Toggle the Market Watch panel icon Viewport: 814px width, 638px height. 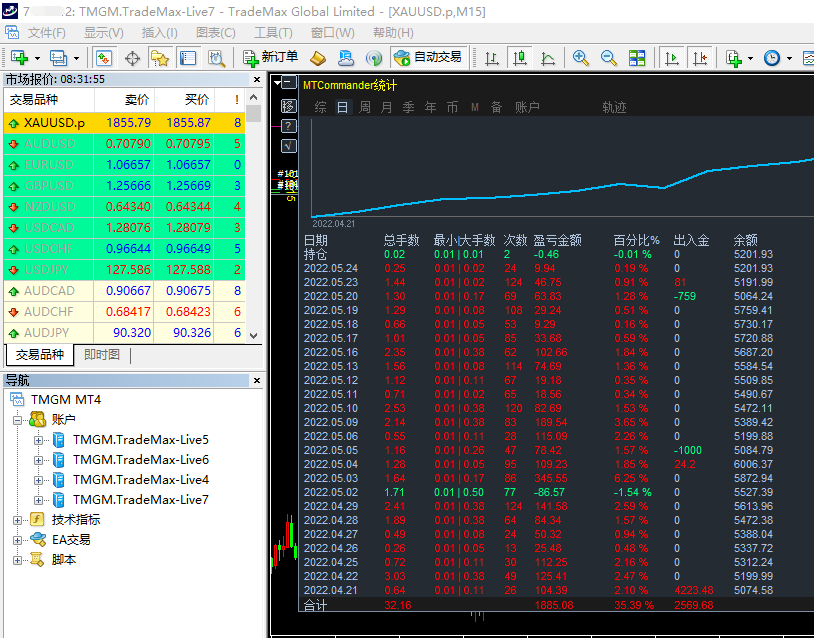coord(104,58)
